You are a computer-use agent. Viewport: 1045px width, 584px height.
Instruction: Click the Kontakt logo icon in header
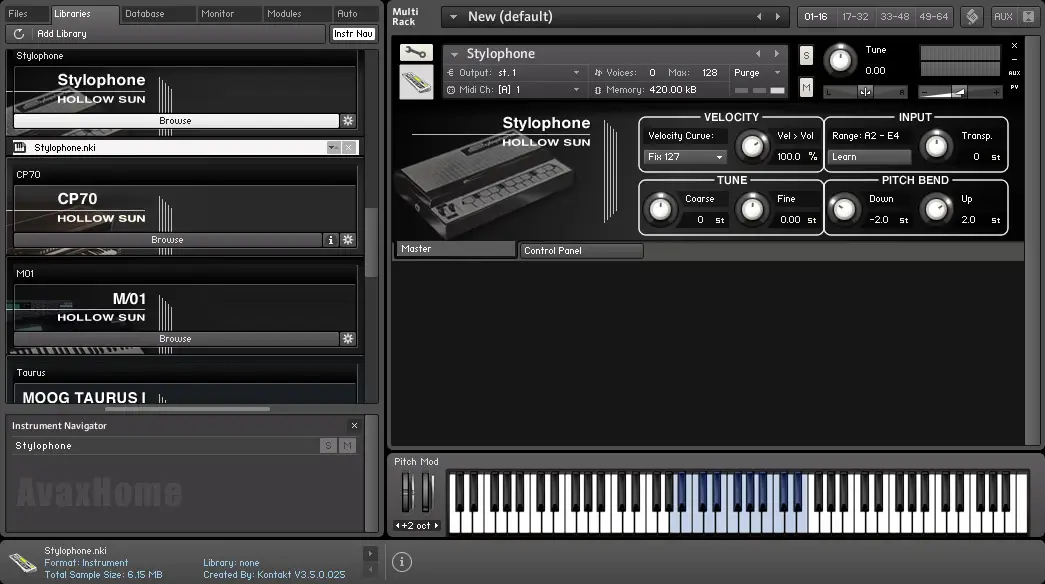pyautogui.click(x=972, y=17)
